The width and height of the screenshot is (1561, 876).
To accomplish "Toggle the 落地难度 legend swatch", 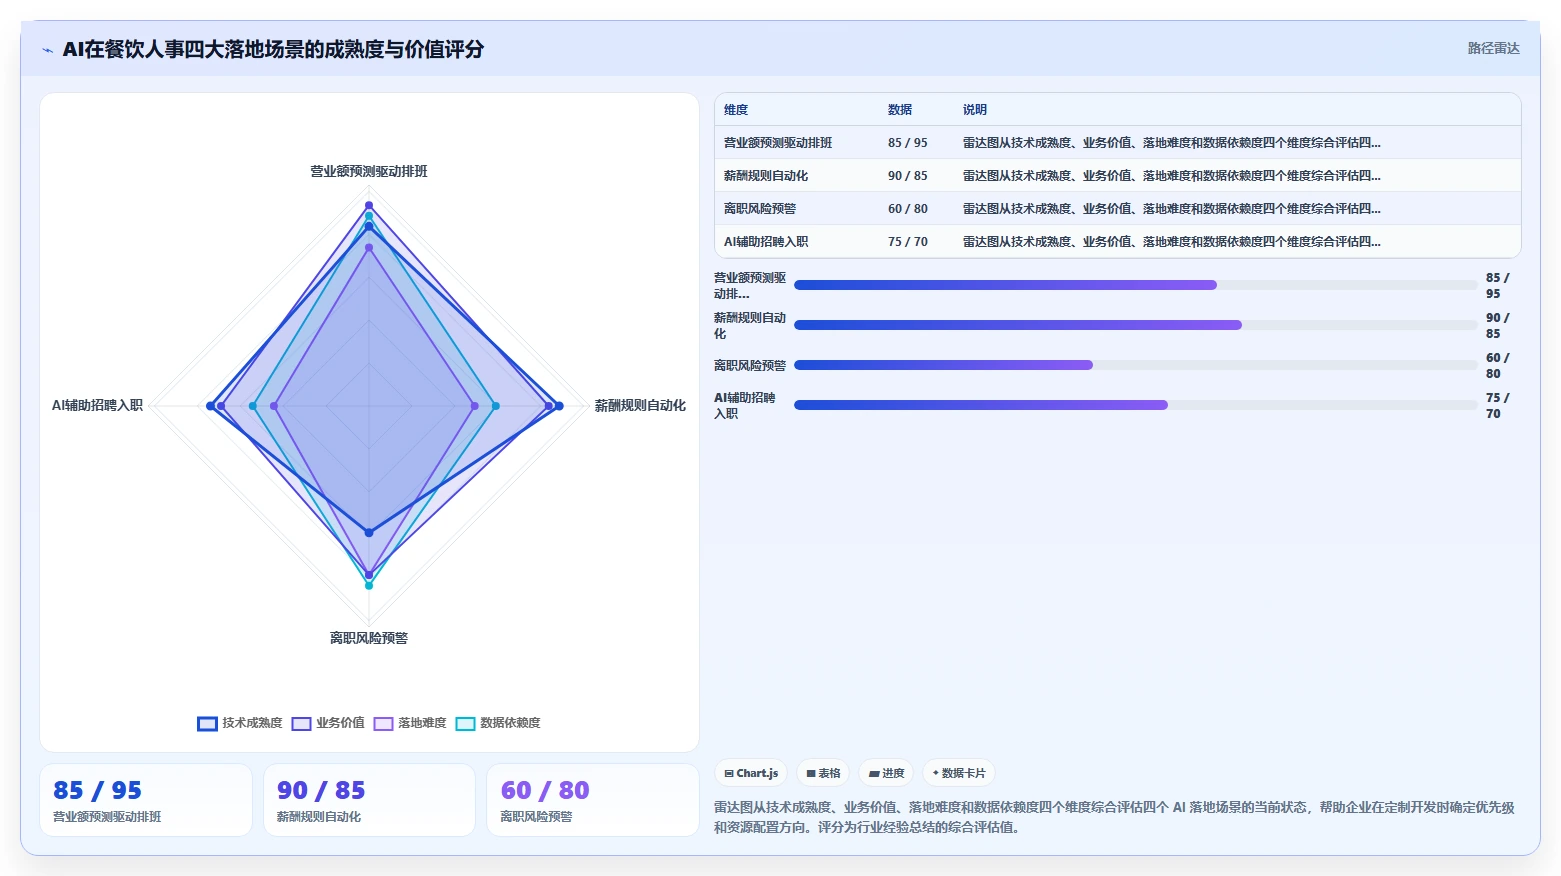I will coord(383,724).
